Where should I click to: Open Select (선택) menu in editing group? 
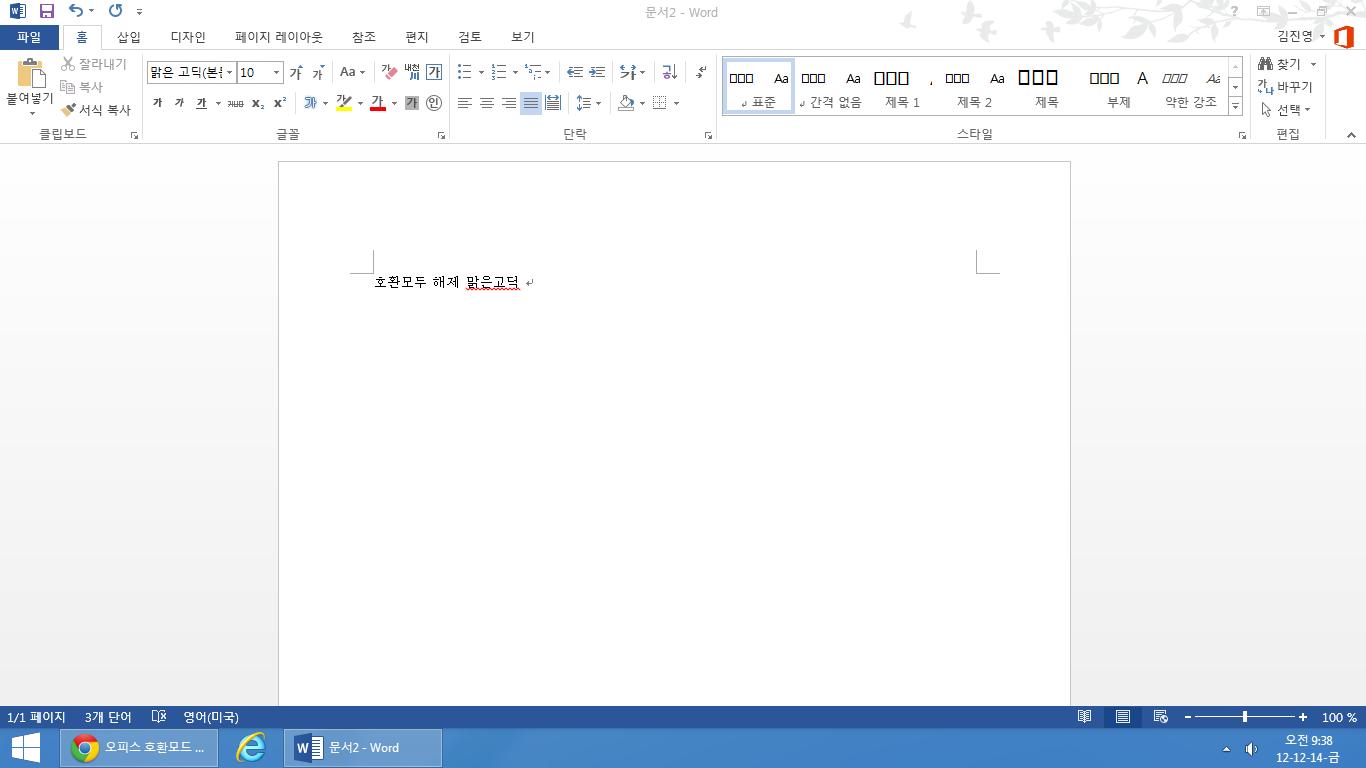tap(1285, 110)
